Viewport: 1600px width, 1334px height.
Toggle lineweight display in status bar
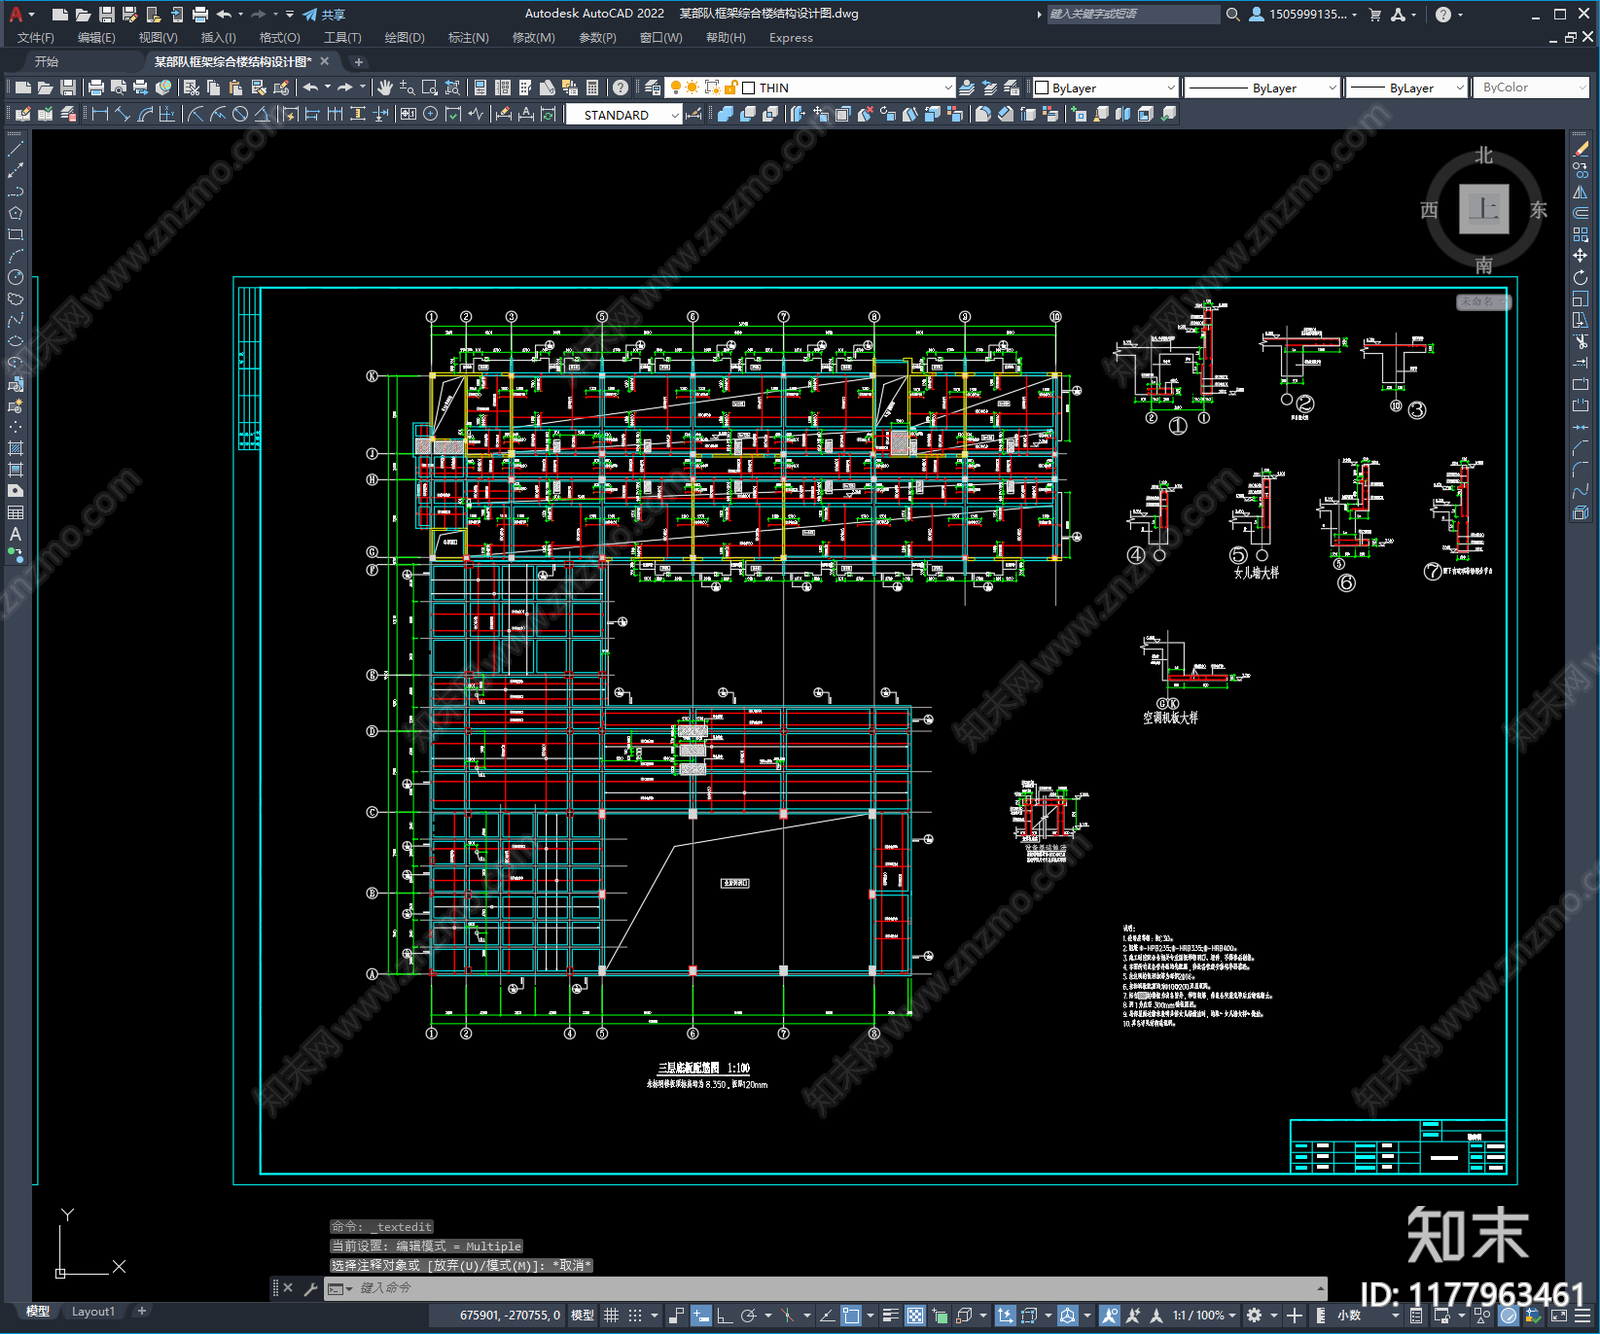(x=890, y=1315)
